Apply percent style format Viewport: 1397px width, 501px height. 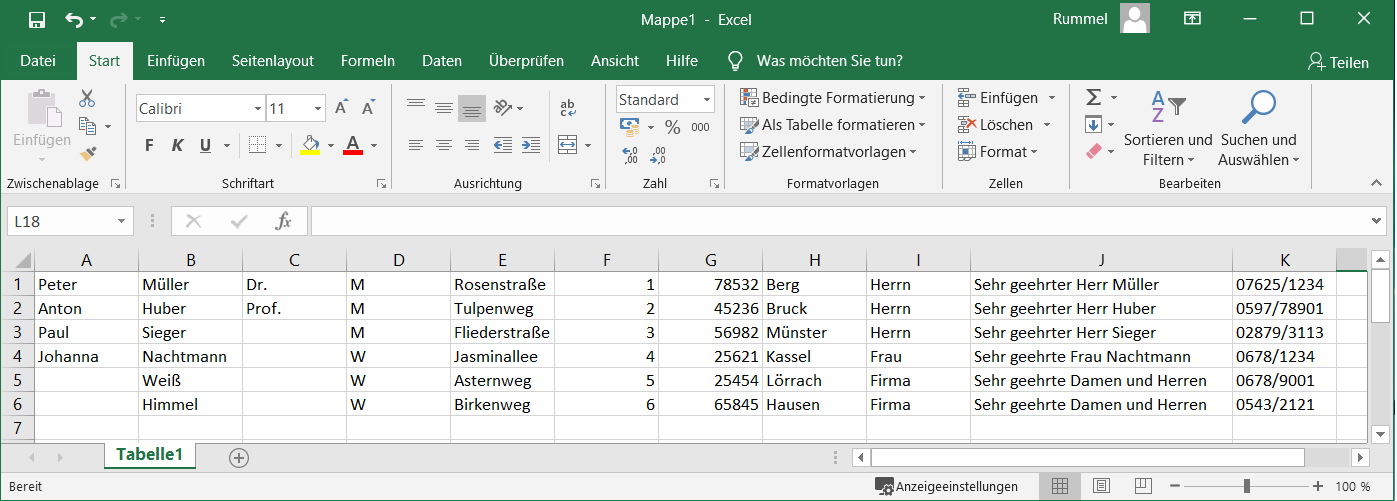pyautogui.click(x=673, y=127)
